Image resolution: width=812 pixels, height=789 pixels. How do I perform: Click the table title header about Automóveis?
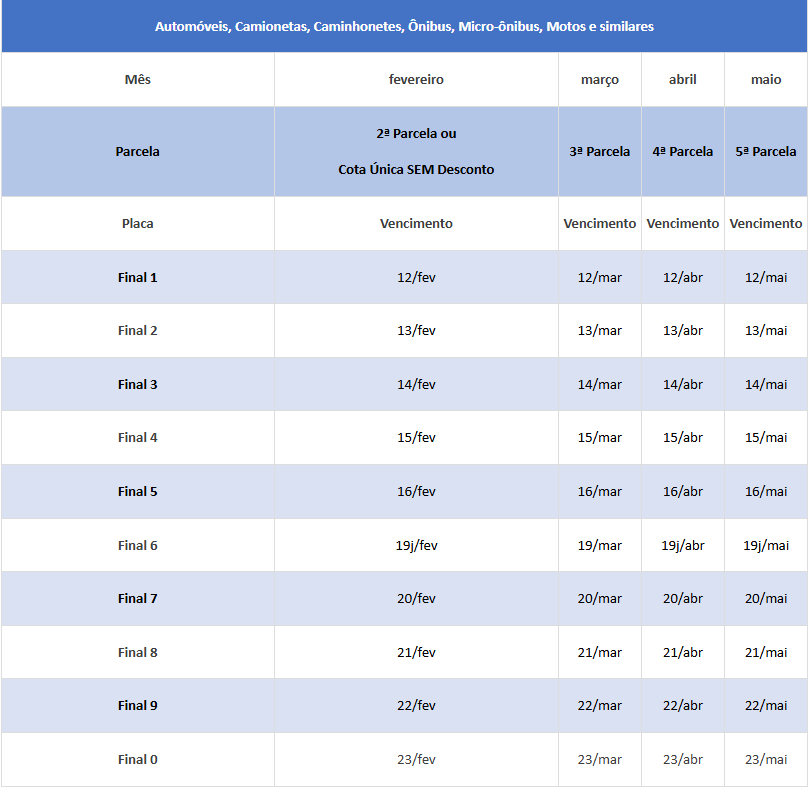point(404,27)
